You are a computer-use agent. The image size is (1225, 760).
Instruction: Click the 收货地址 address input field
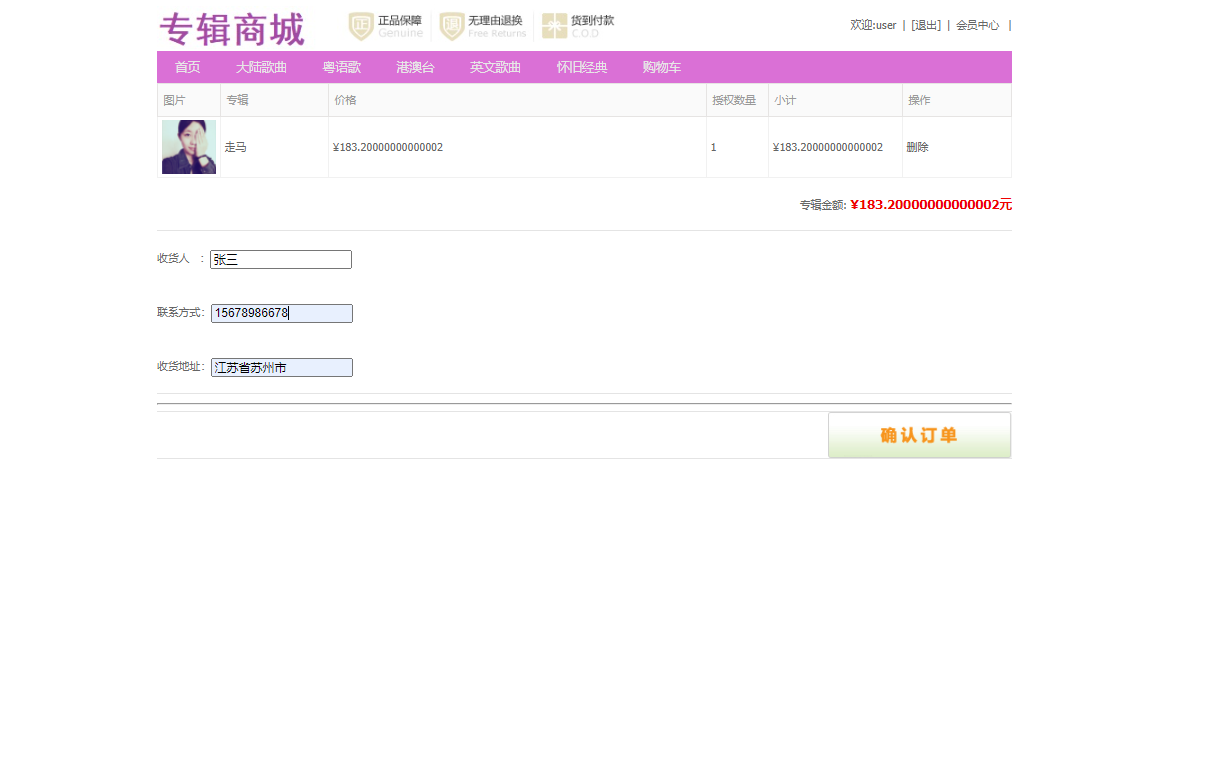click(x=282, y=368)
